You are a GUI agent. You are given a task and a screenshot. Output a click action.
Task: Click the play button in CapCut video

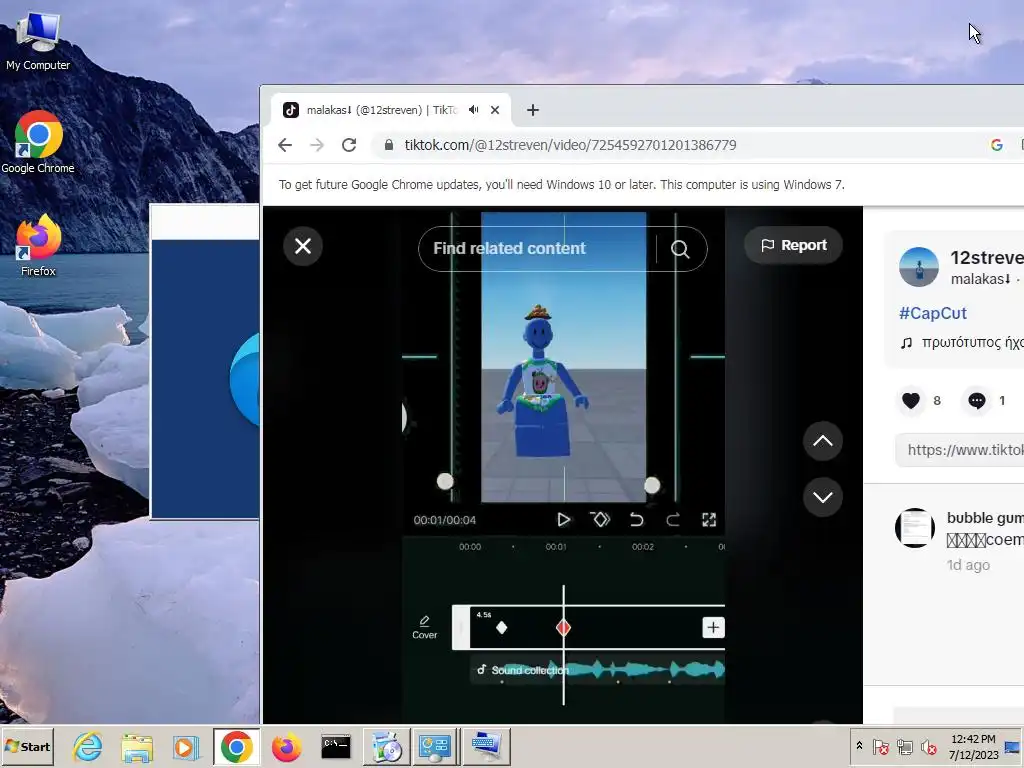point(563,520)
